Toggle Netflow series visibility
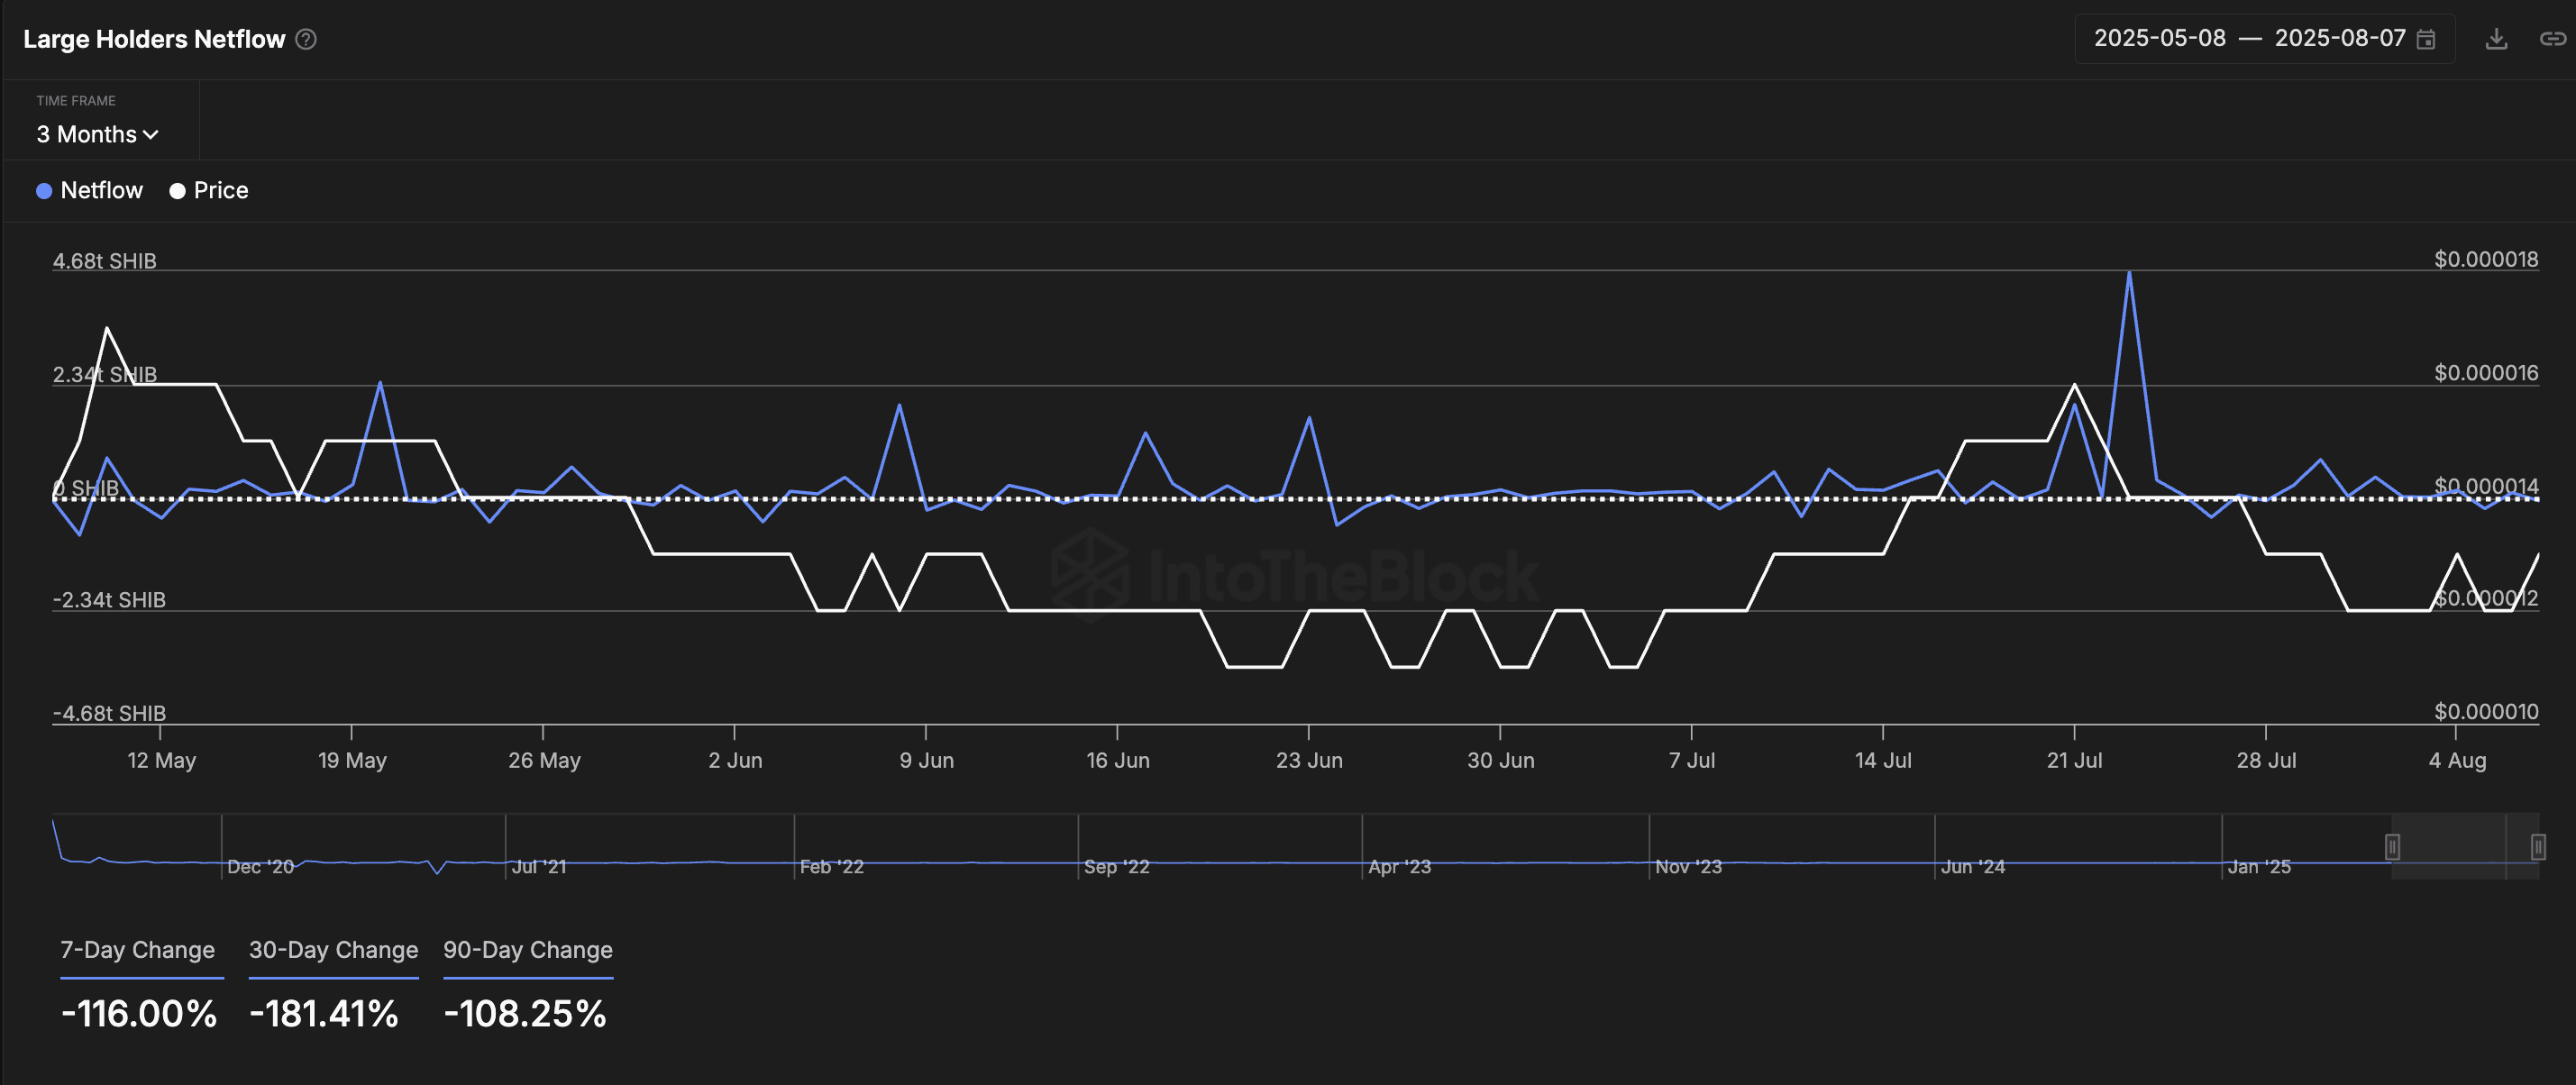 (x=101, y=191)
